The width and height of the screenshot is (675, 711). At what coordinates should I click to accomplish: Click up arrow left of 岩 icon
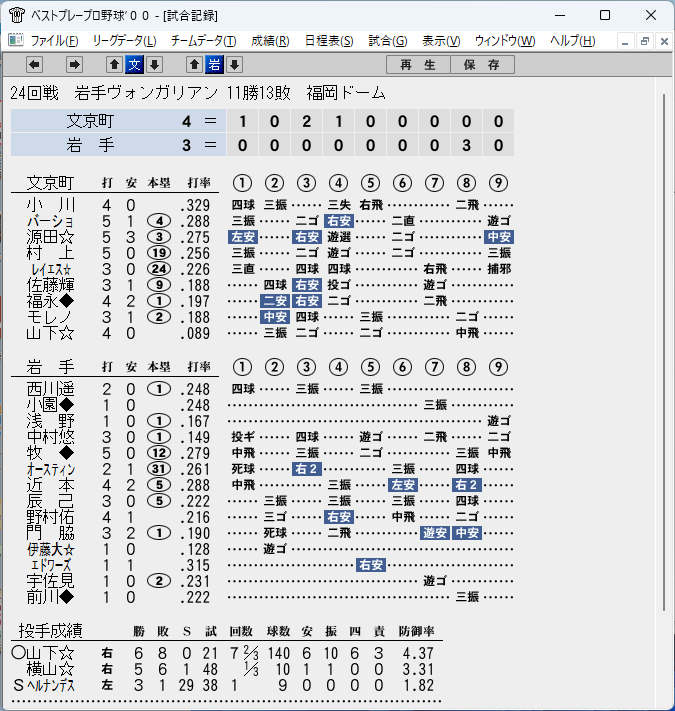[194, 65]
